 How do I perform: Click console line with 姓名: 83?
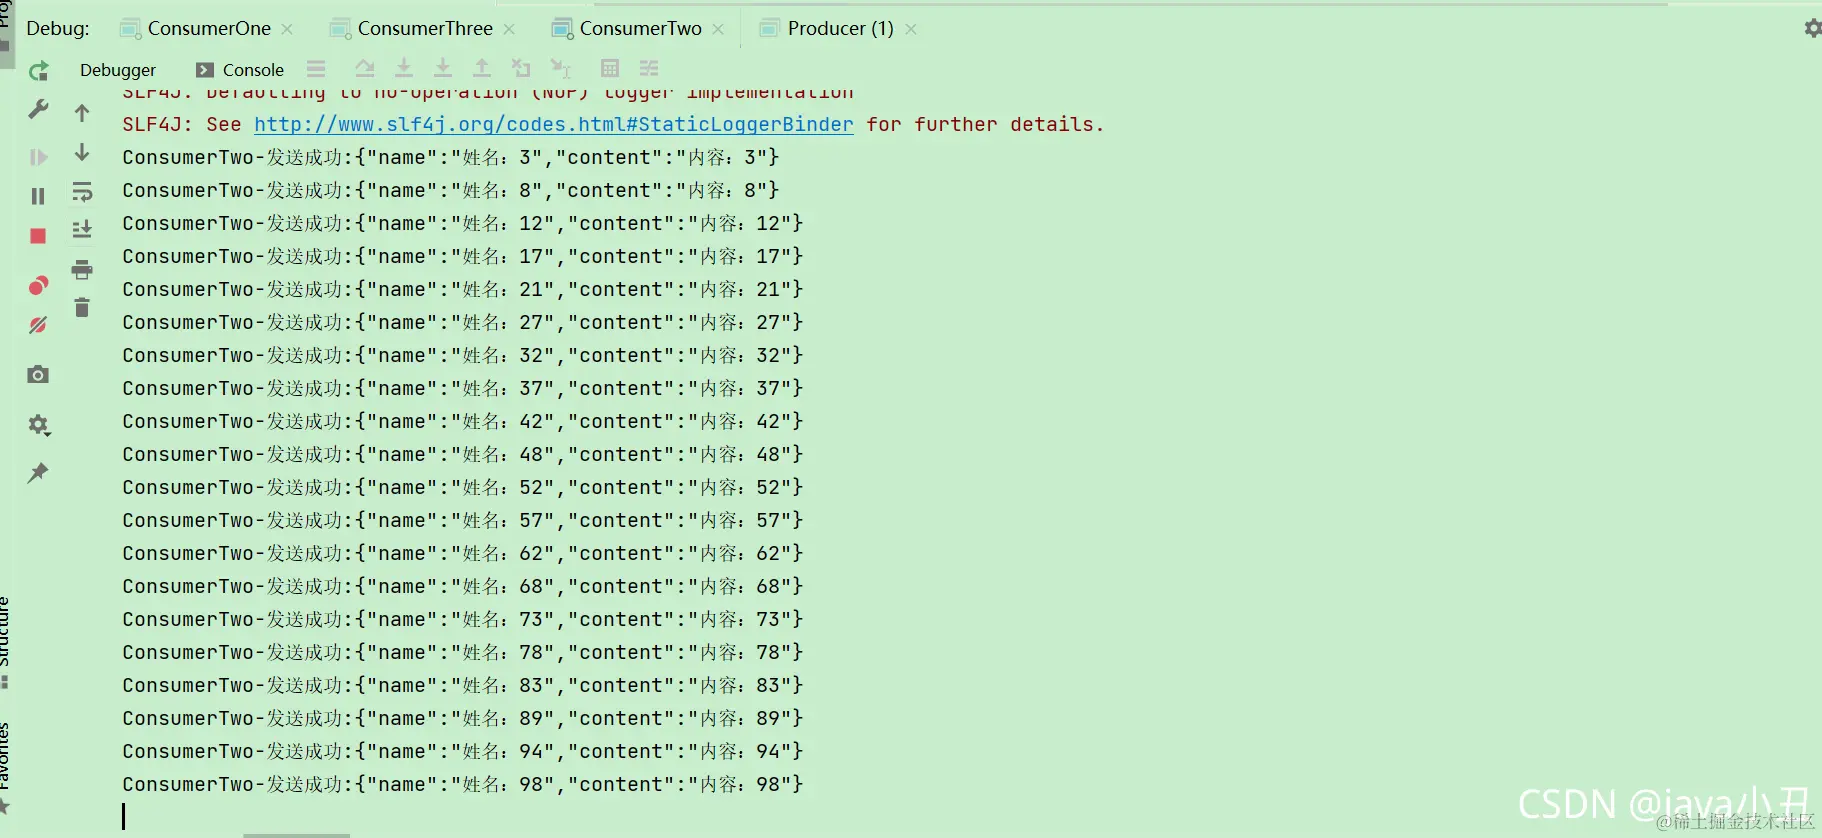[463, 685]
